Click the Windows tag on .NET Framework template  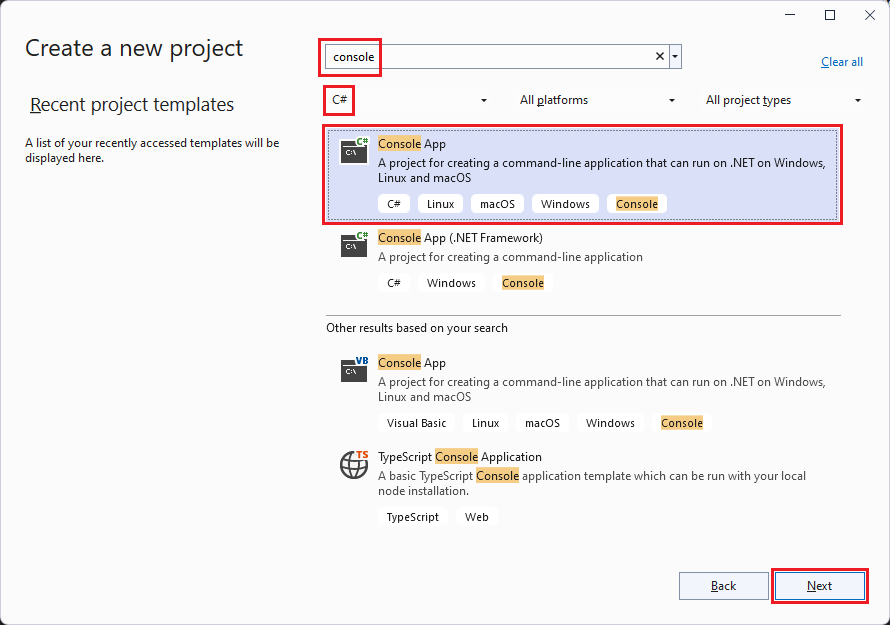[451, 282]
